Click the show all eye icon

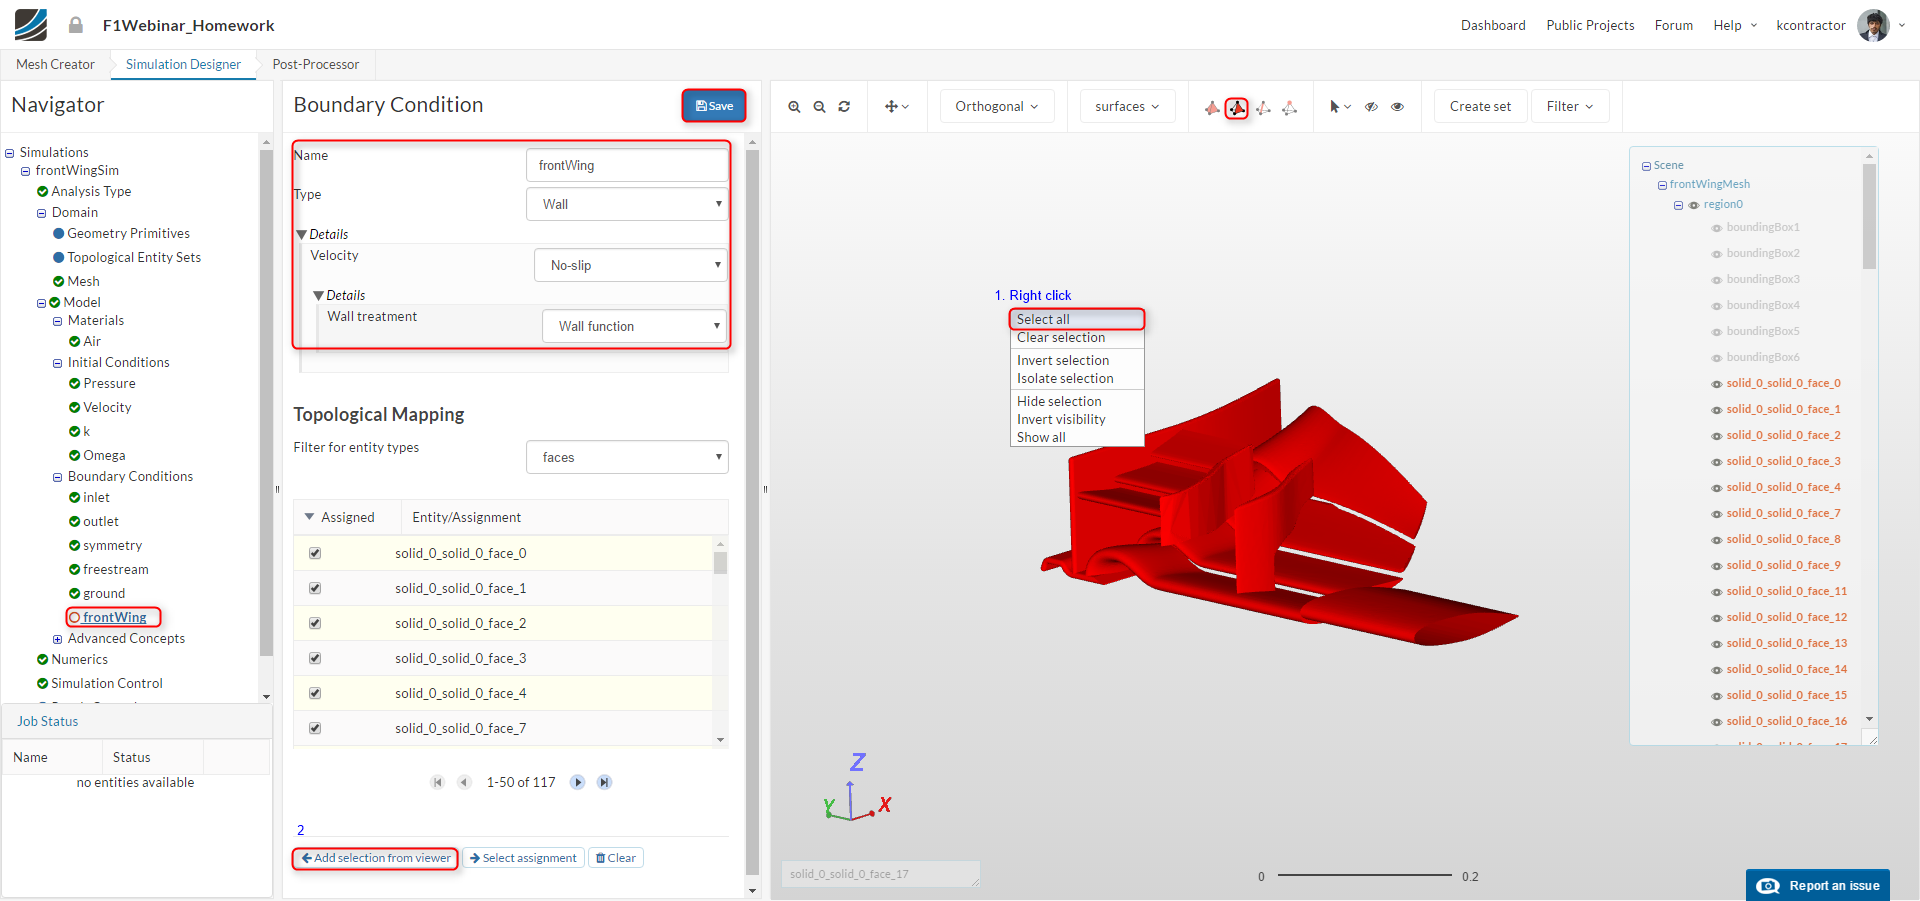[x=1398, y=107]
